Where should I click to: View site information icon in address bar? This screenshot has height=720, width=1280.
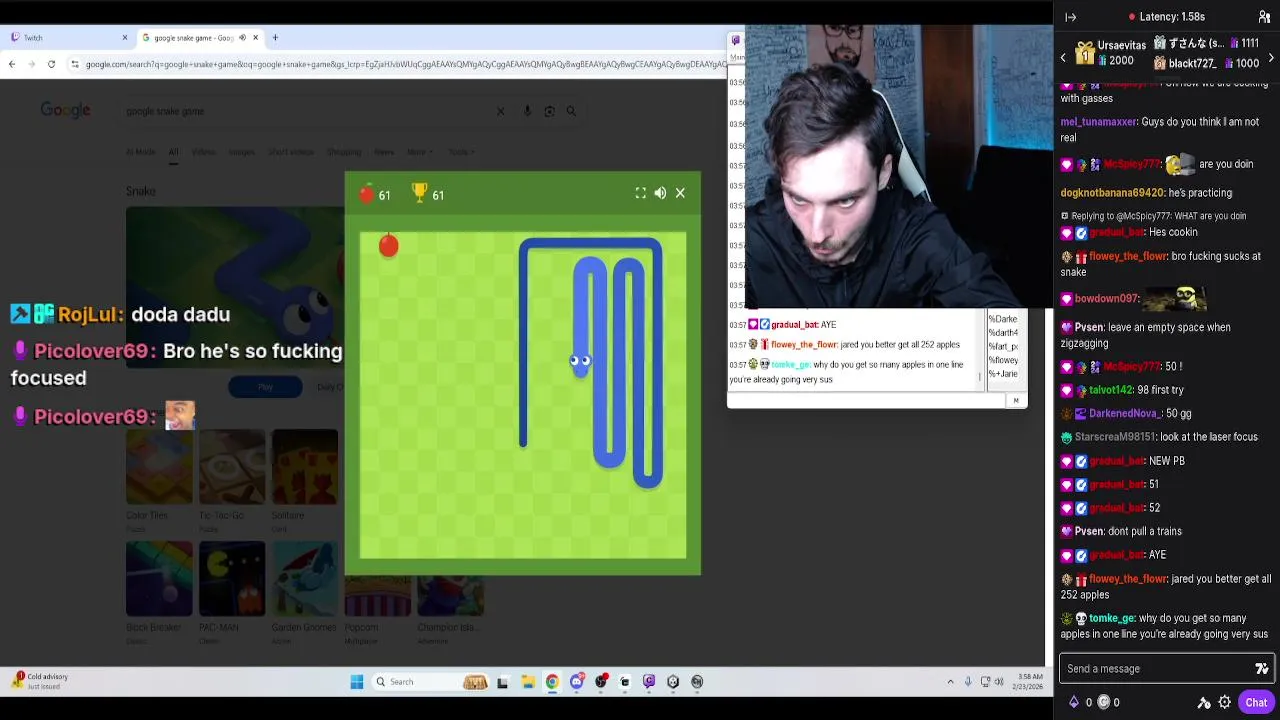coord(75,64)
